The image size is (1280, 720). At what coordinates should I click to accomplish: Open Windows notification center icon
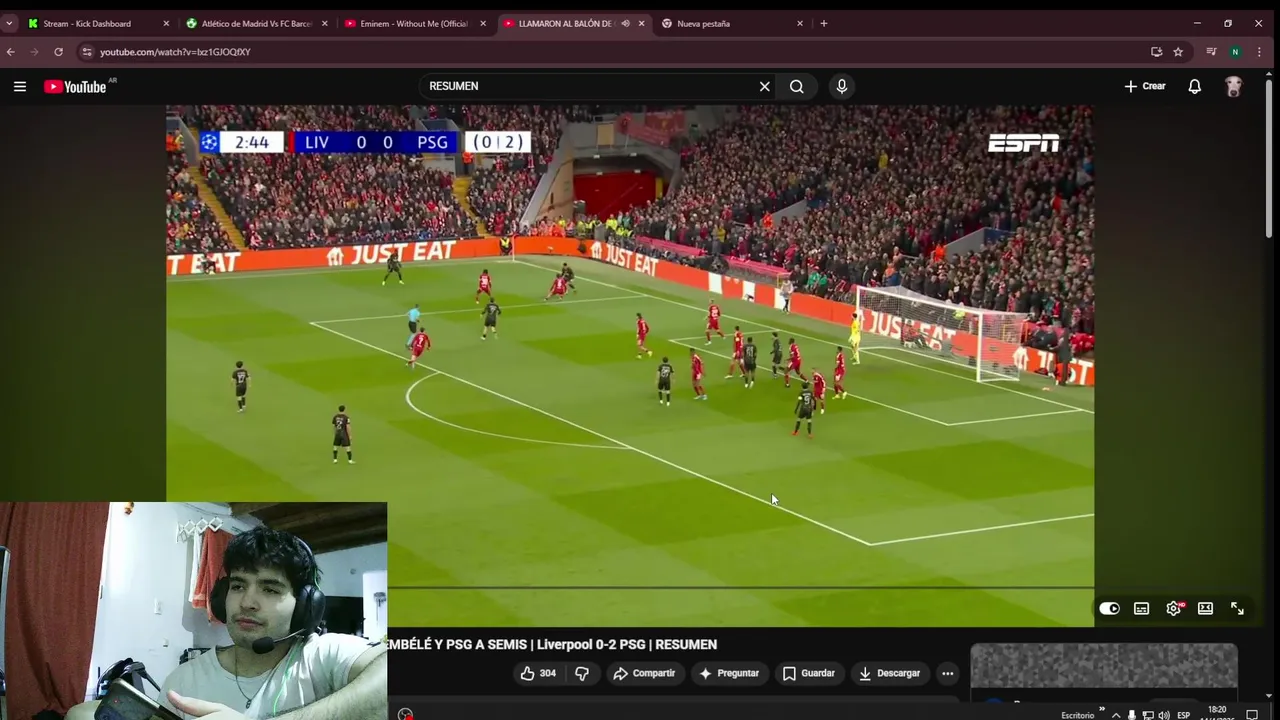(1252, 715)
